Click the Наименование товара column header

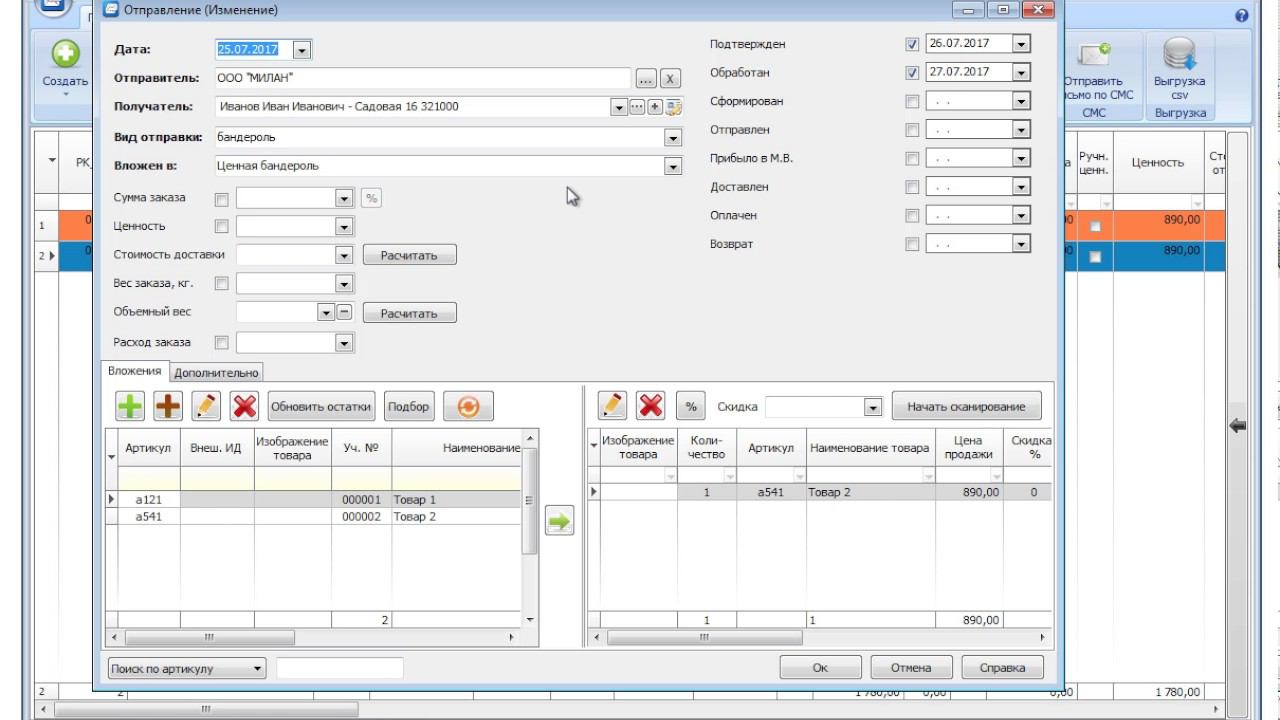(x=869, y=448)
